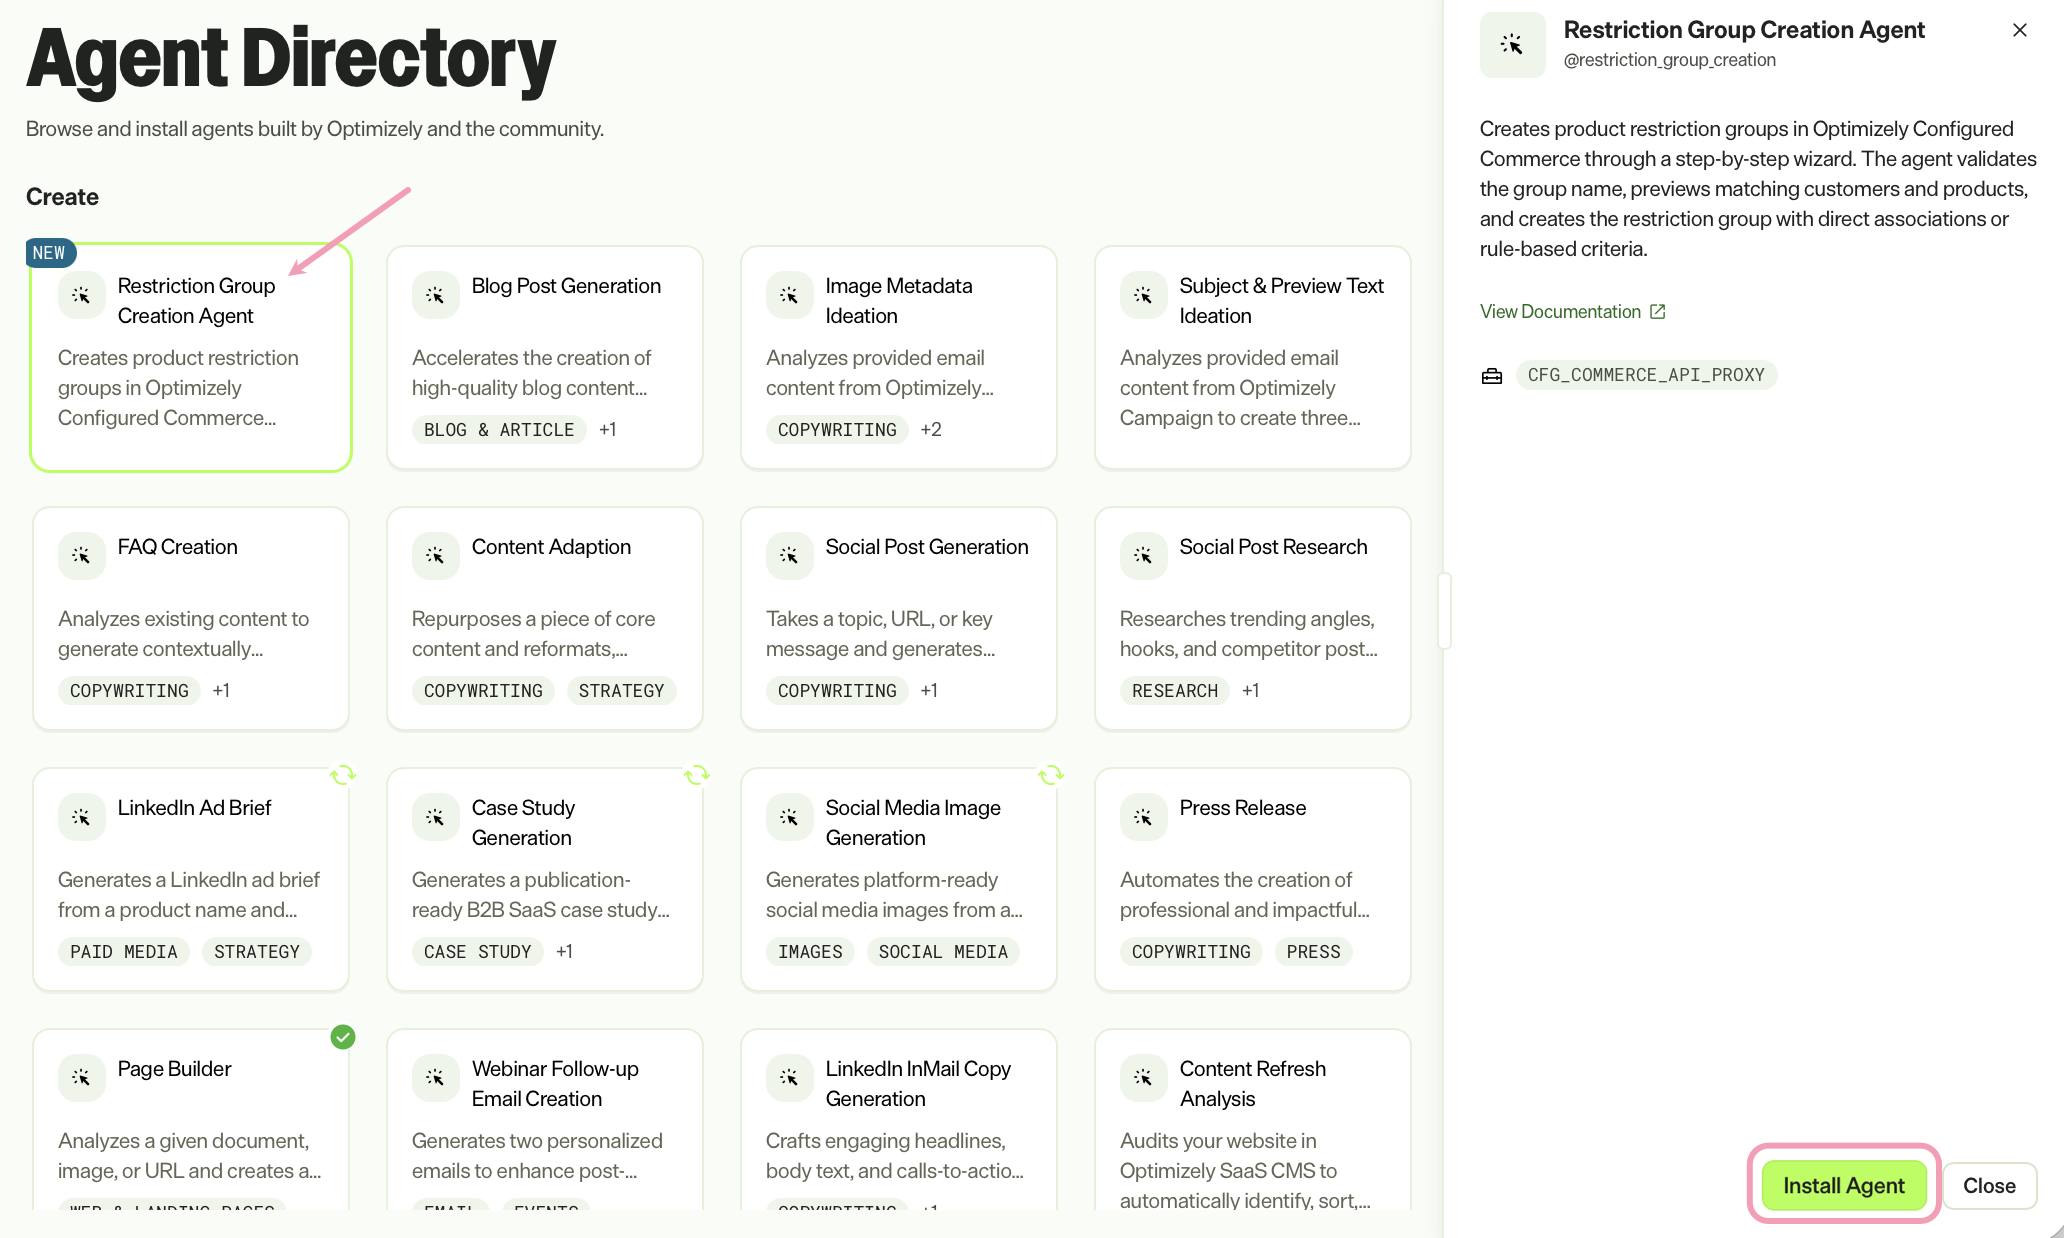Click the PRESS tag on Press Release card

1313,952
